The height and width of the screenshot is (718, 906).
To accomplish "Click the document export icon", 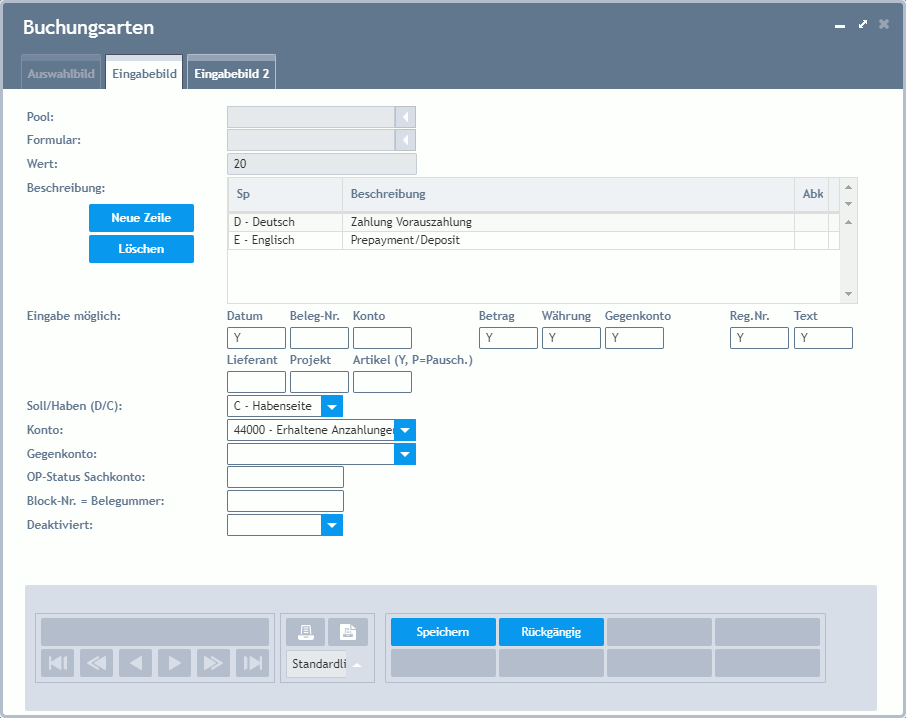I will 348,632.
